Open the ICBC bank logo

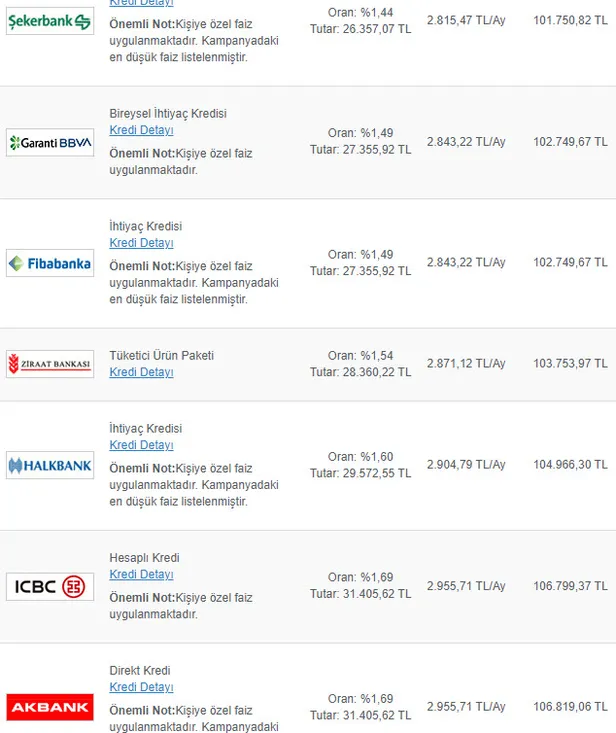pos(50,586)
